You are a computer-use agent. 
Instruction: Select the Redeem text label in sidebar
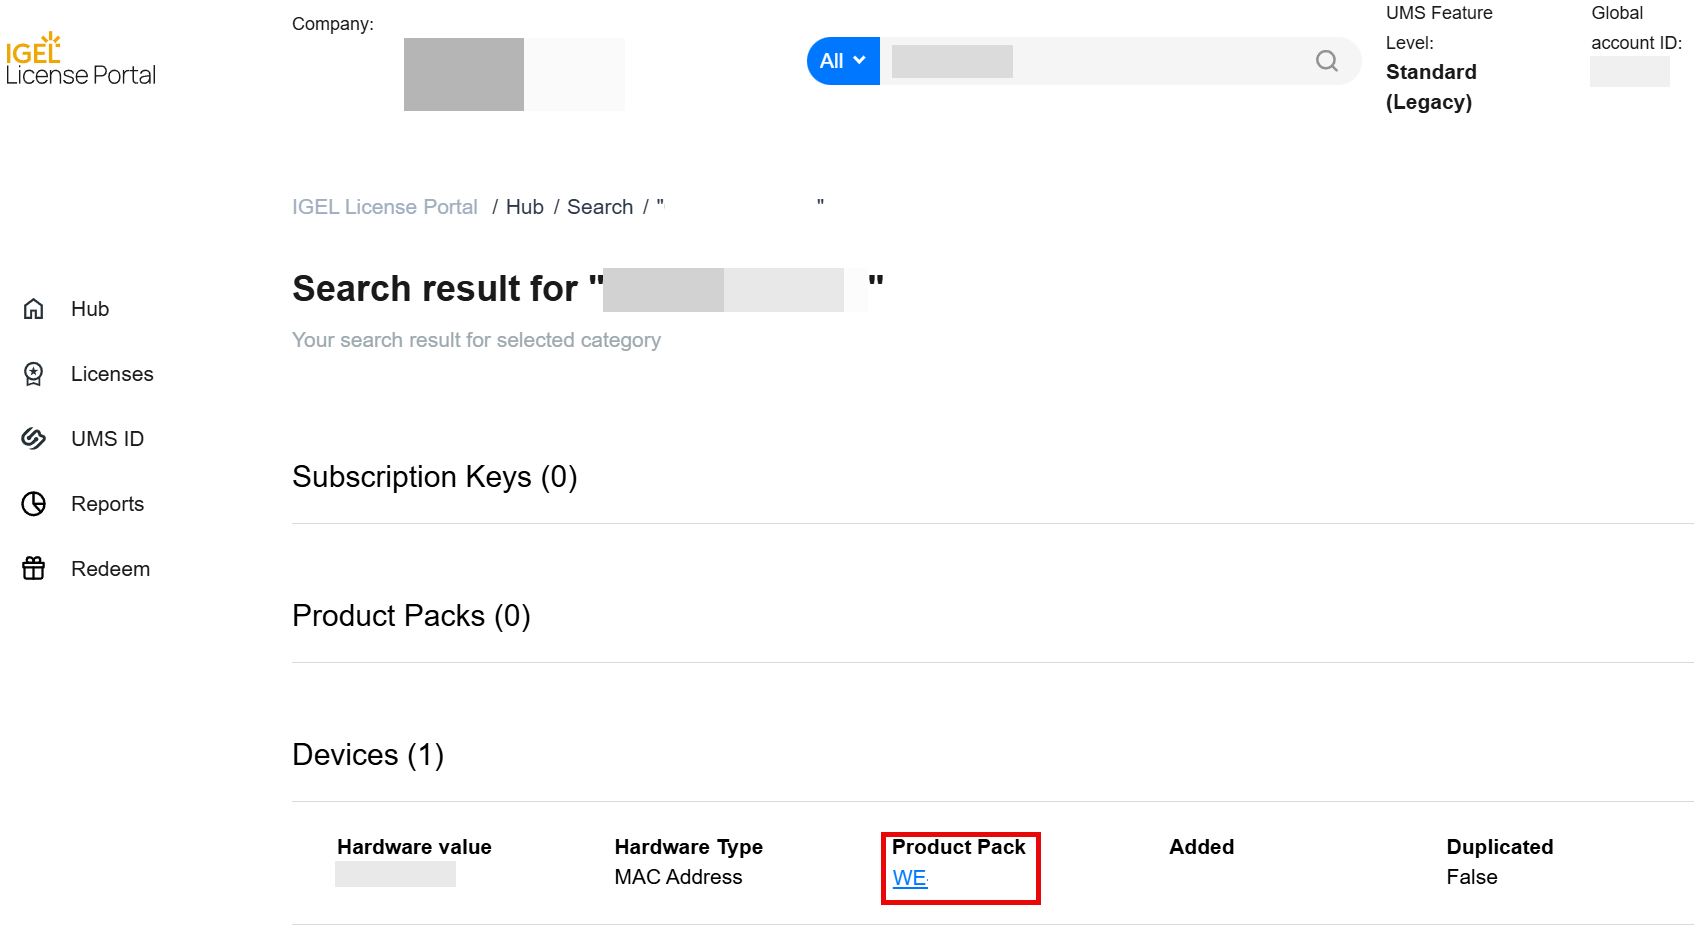click(x=110, y=569)
